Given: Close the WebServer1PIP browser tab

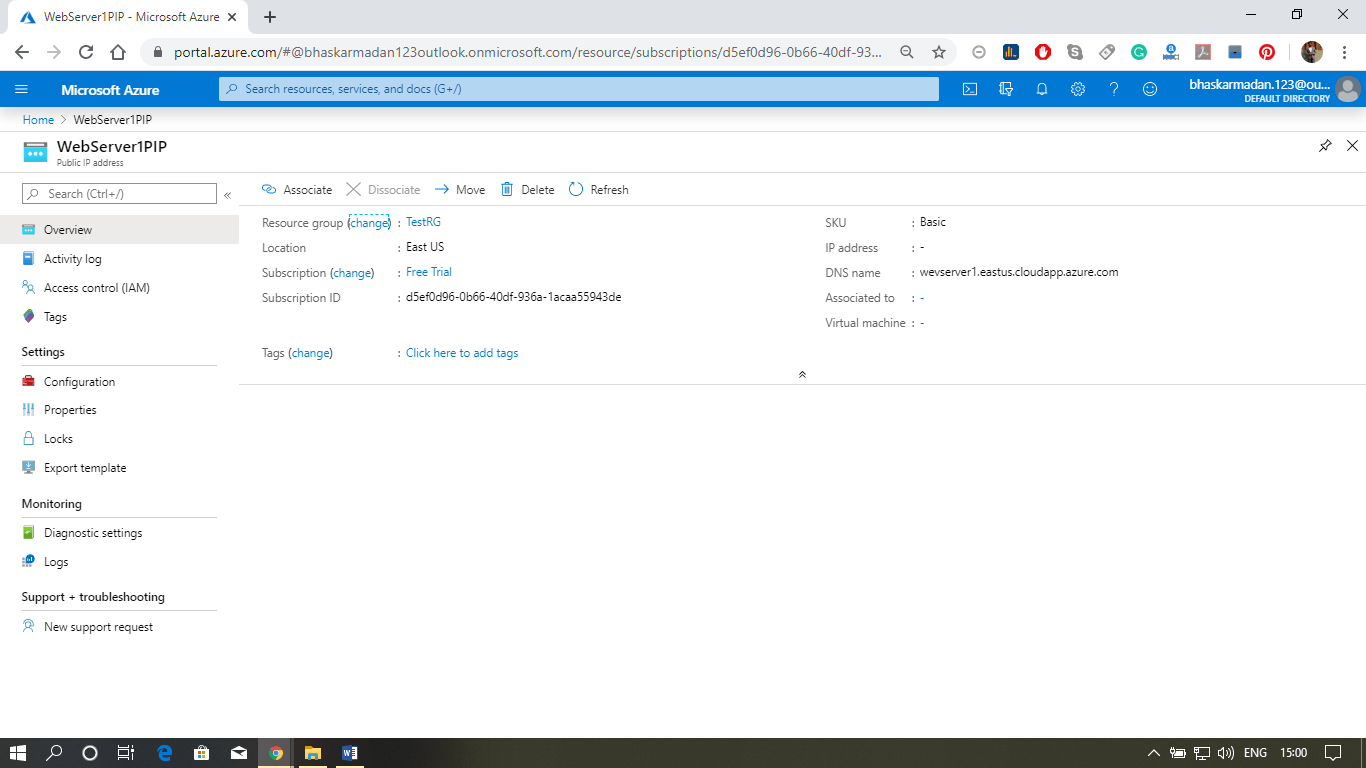Looking at the screenshot, I should [232, 17].
